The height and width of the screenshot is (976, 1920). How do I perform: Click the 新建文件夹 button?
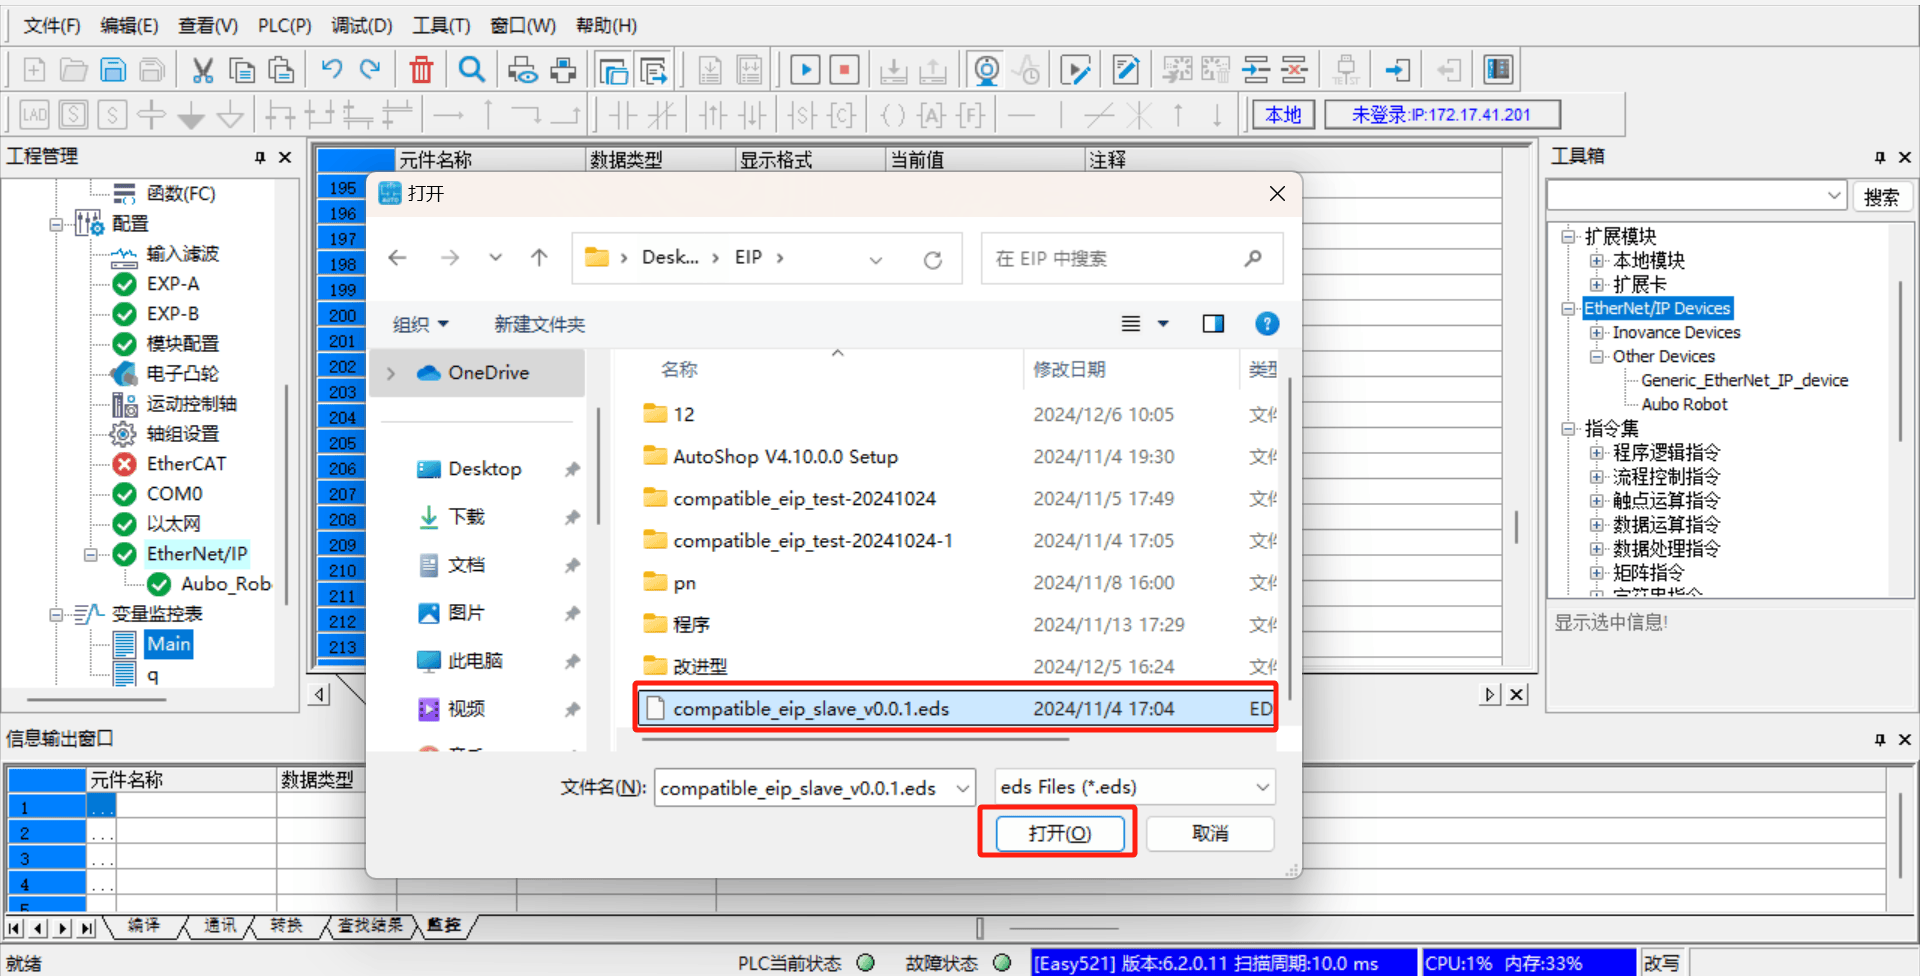click(x=540, y=324)
